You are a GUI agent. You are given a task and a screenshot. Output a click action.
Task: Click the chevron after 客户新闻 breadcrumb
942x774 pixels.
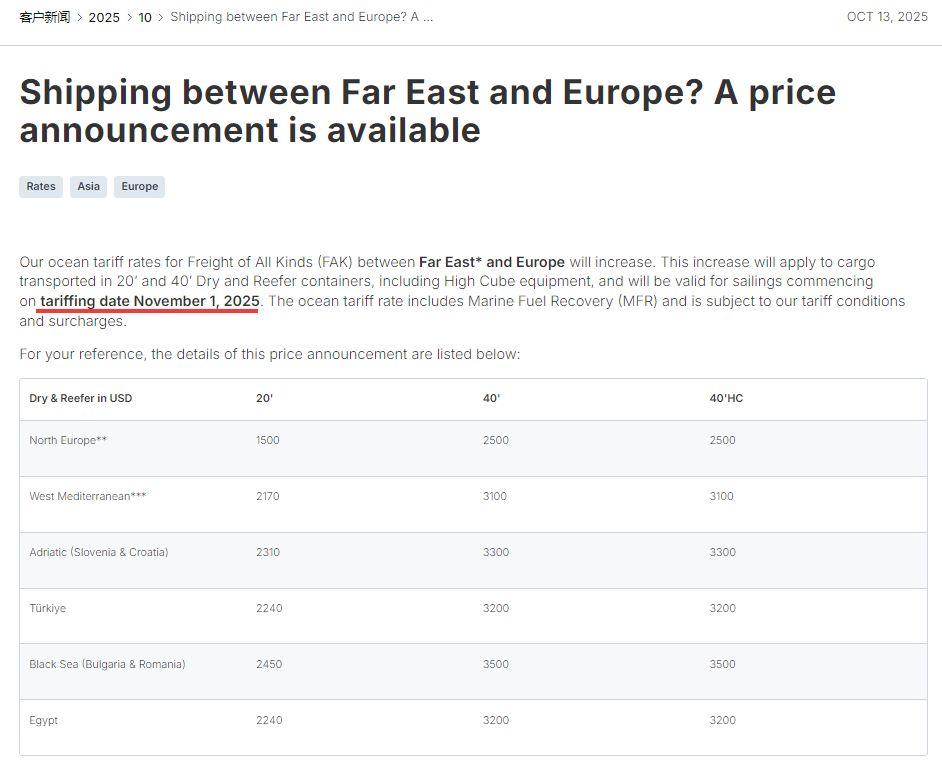click(x=79, y=17)
